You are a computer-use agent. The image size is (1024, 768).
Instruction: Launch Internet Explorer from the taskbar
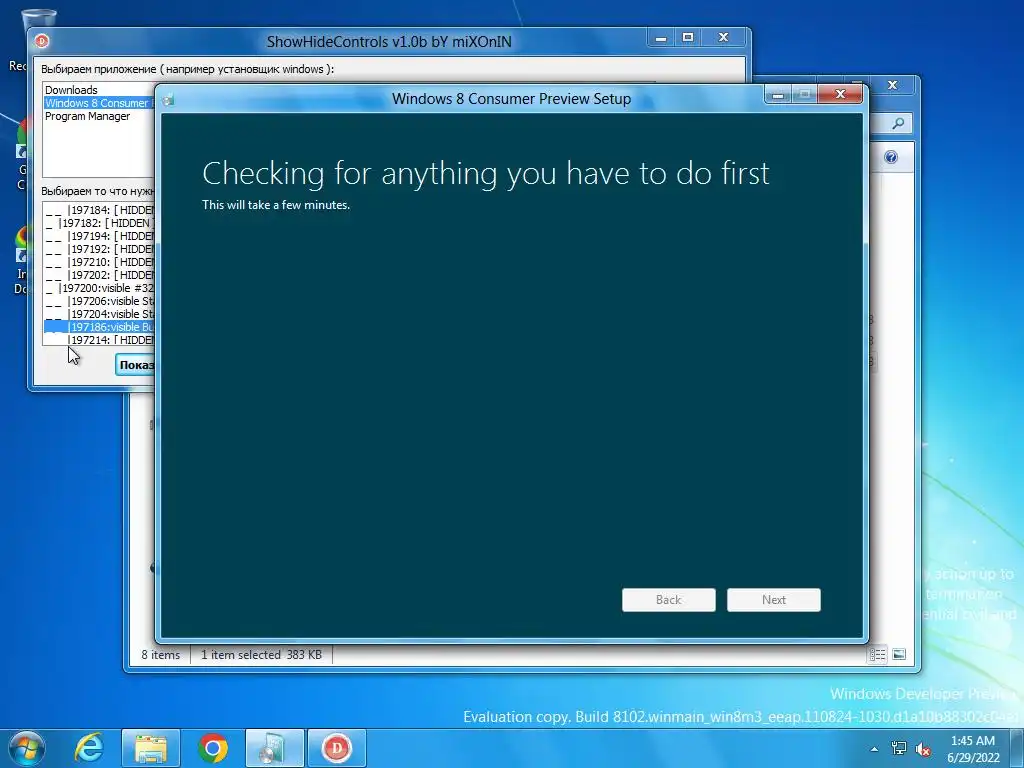tap(89, 748)
